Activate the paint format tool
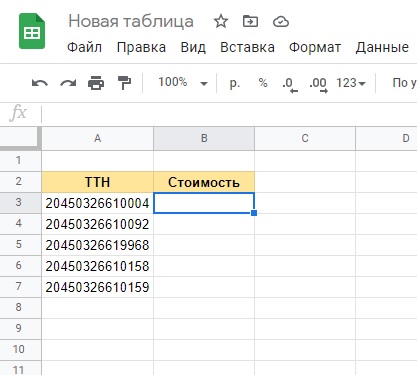Image resolution: width=417 pixels, height=375 pixels. click(x=124, y=83)
